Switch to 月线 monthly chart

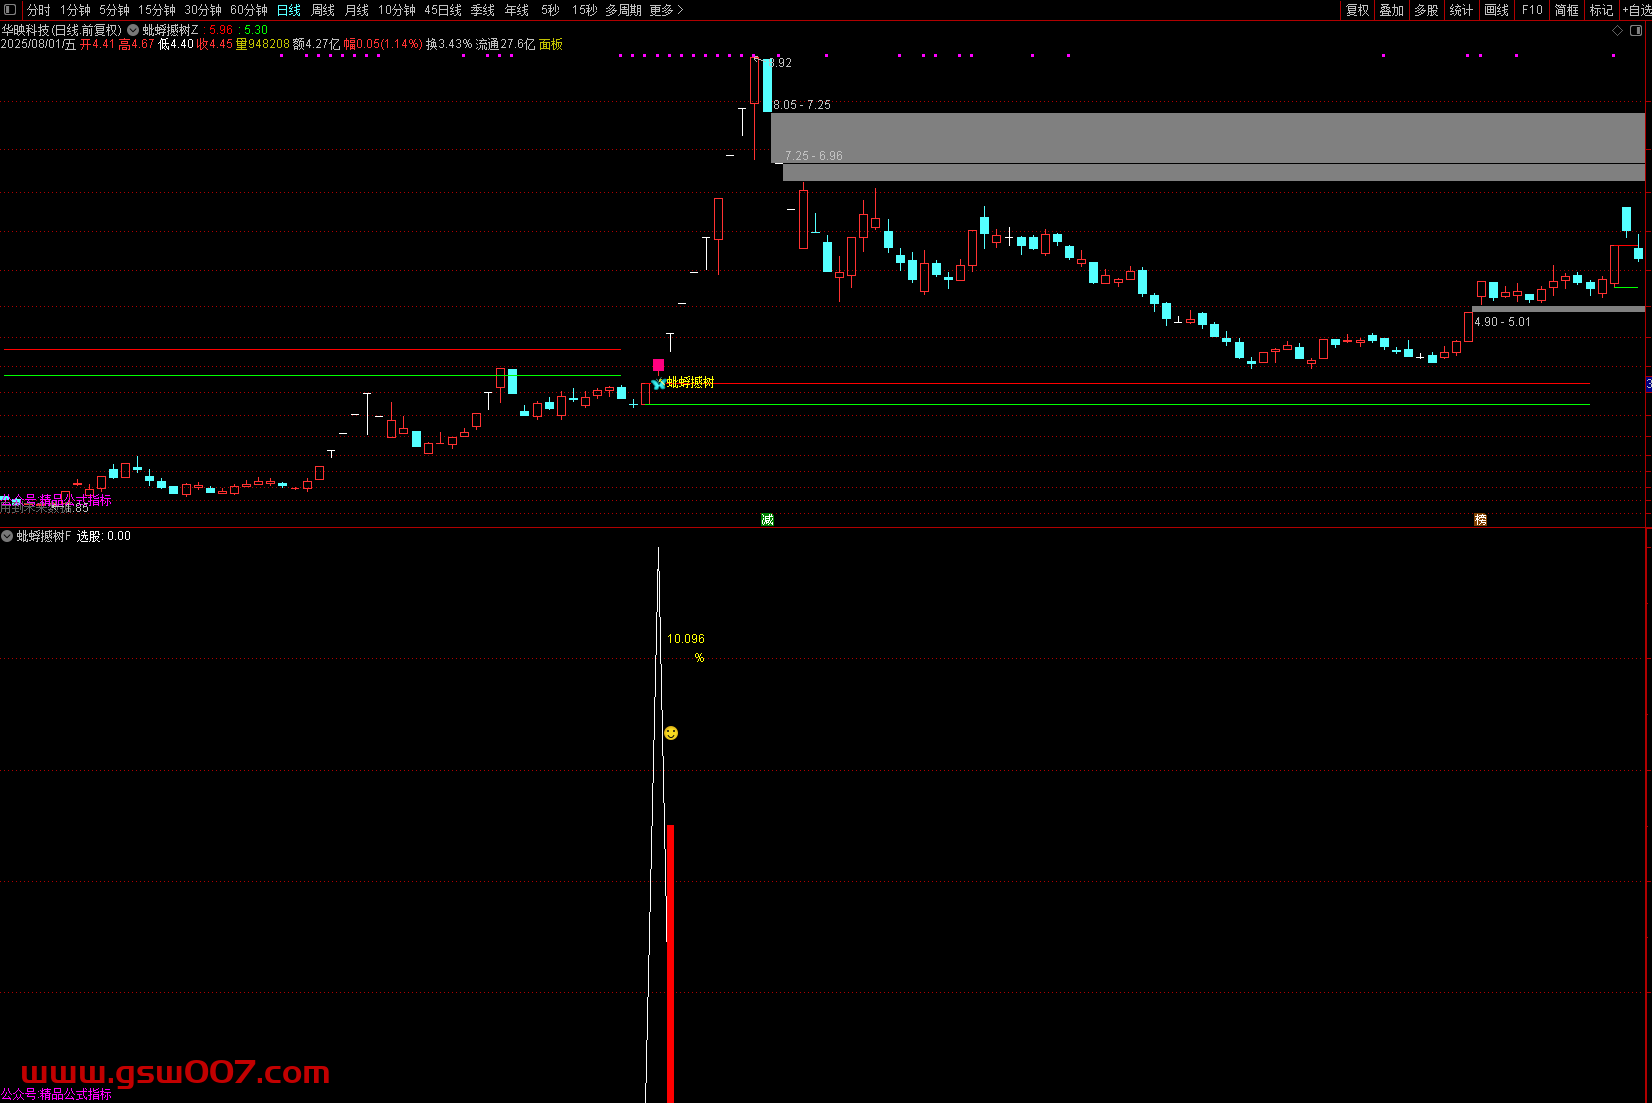tap(357, 10)
